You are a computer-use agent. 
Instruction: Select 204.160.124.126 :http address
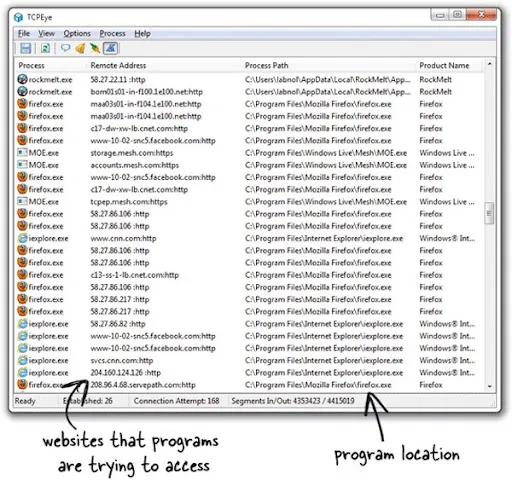[126, 373]
